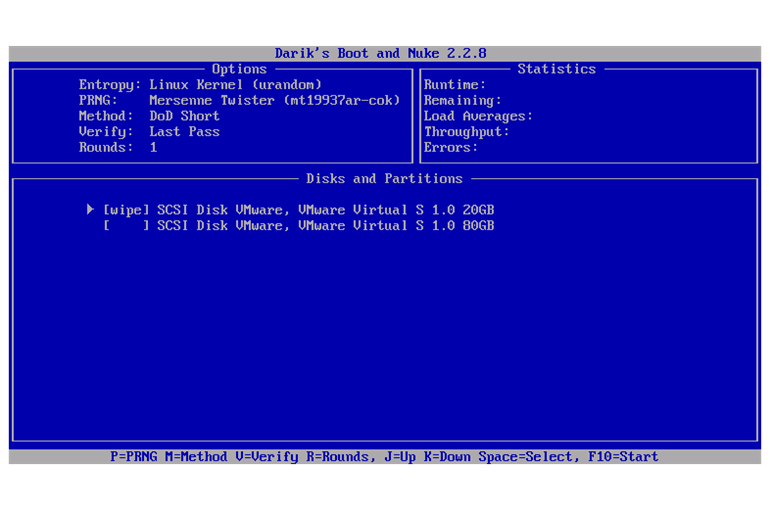Click the PRNG value Mersenne Twister
This screenshot has width=770, height=513.
pos(274,101)
